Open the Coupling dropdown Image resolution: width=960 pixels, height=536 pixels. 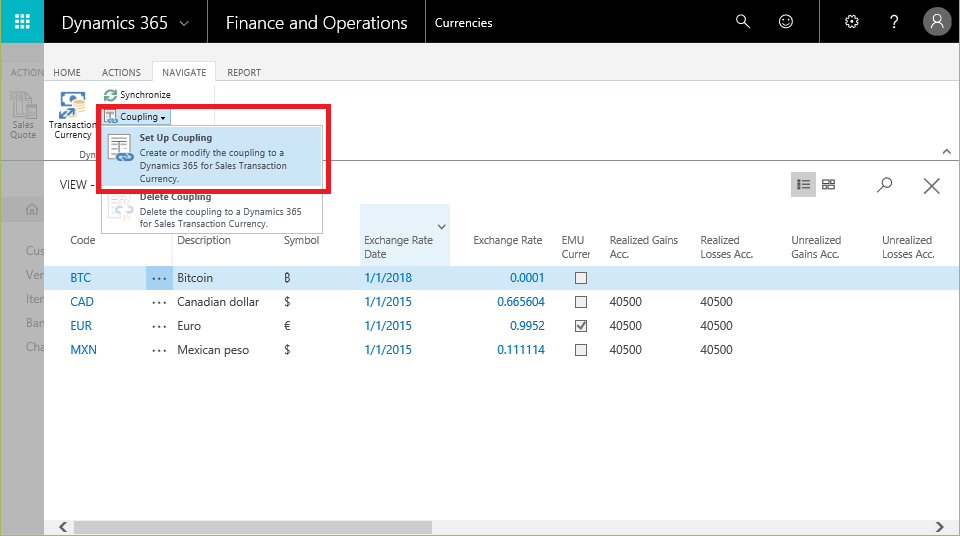tap(136, 117)
